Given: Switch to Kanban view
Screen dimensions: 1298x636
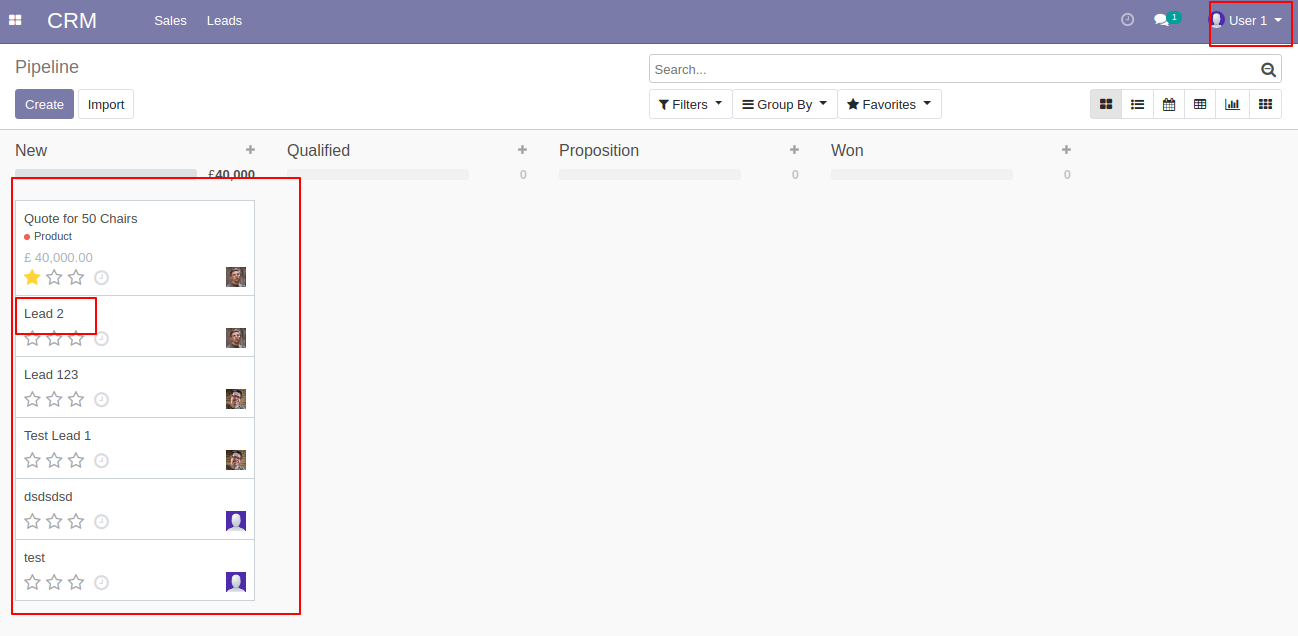Looking at the screenshot, I should click(x=1106, y=104).
